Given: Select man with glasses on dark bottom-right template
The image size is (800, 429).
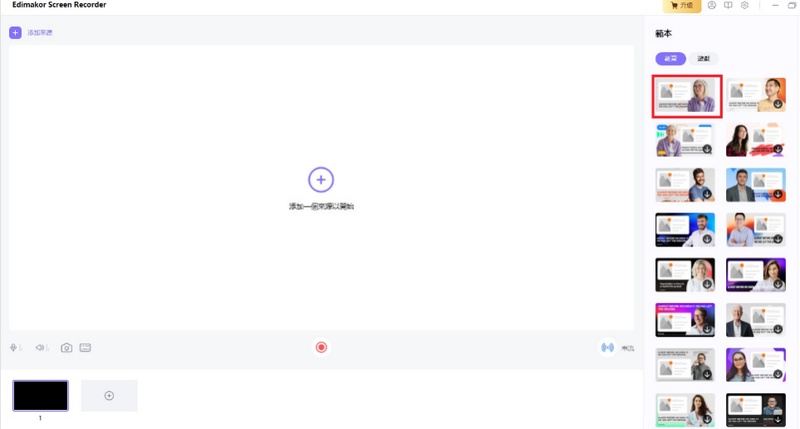Looking at the screenshot, I should 756,410.
